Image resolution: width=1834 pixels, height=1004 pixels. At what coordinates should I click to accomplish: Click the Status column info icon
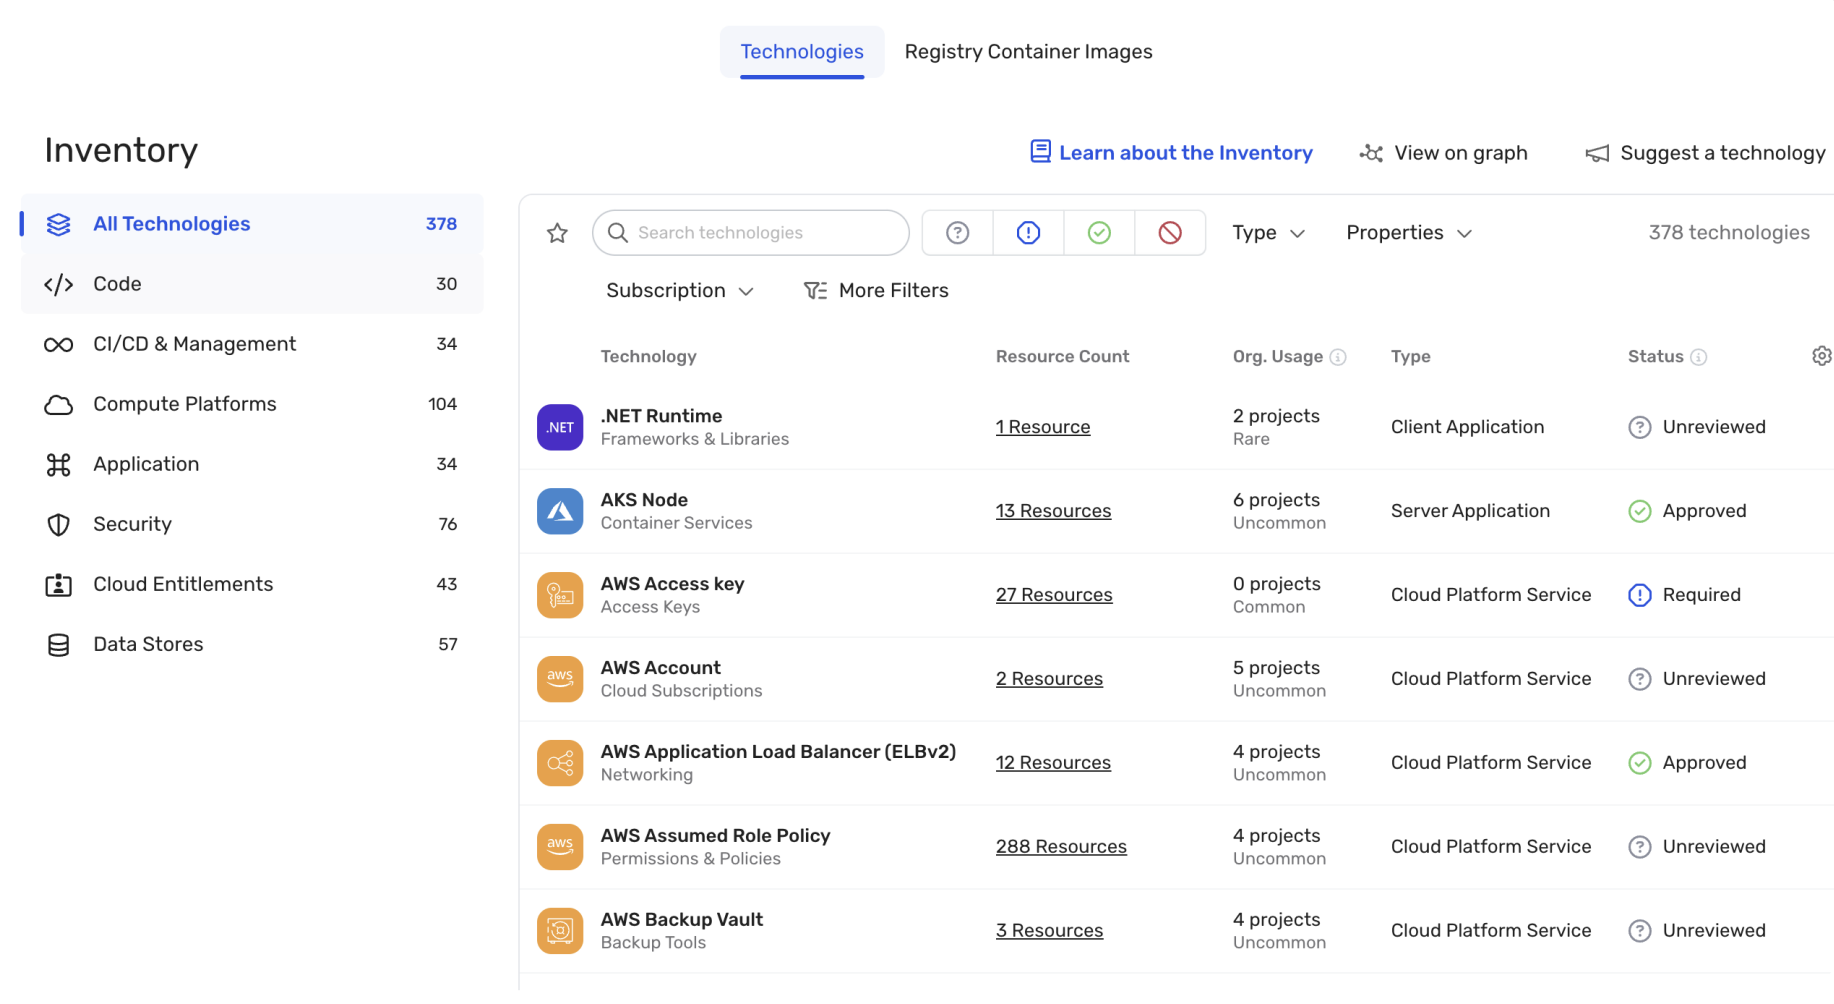pyautogui.click(x=1698, y=357)
